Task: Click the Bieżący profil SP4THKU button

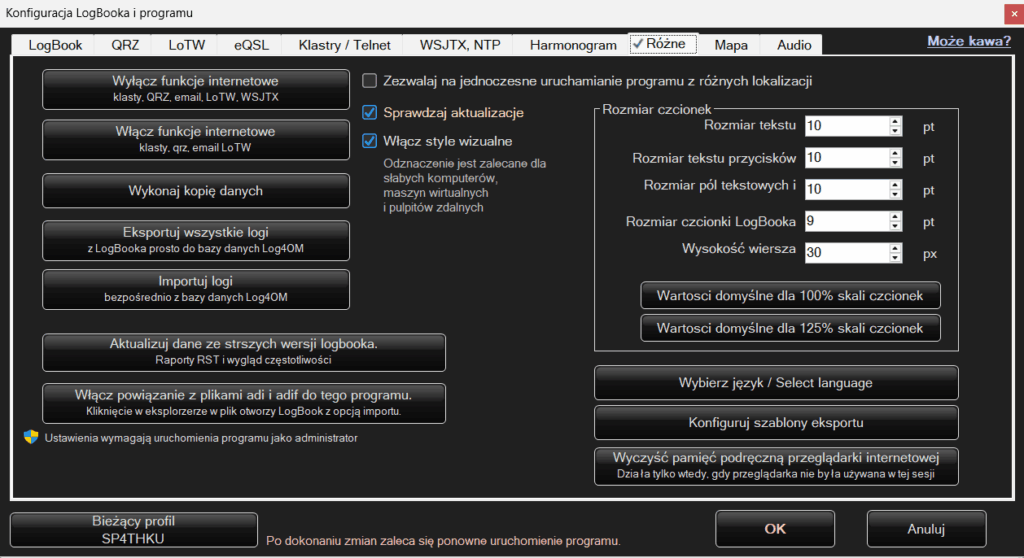Action: pos(134,528)
